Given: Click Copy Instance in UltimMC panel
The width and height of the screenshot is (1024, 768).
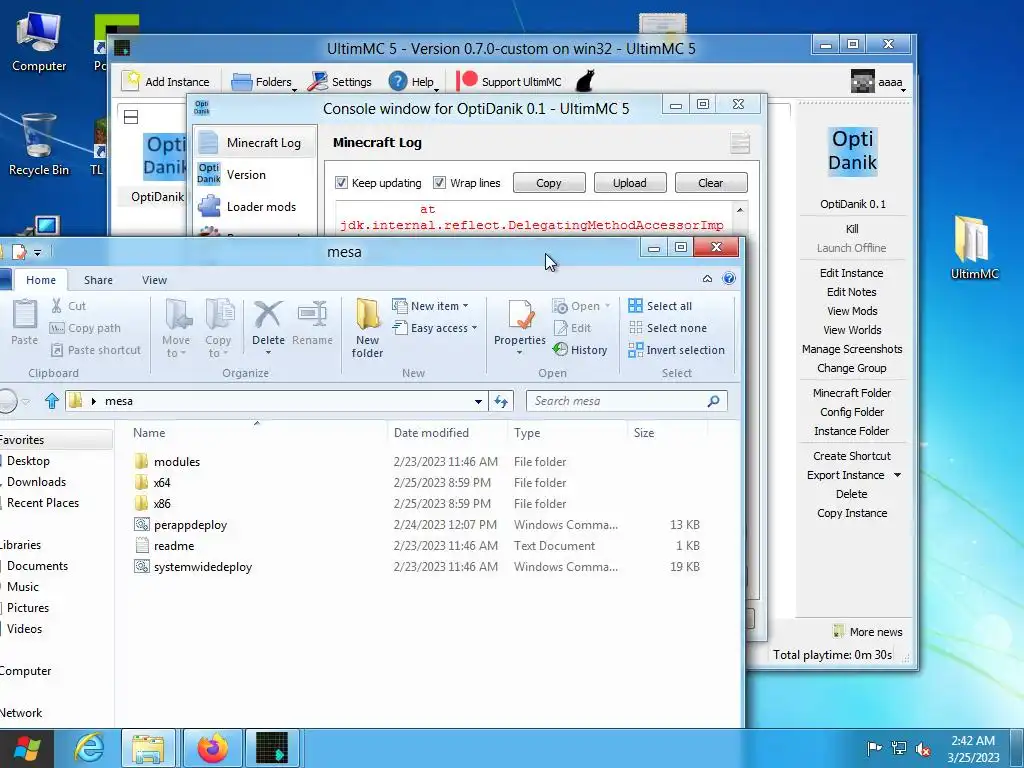Looking at the screenshot, I should [852, 513].
